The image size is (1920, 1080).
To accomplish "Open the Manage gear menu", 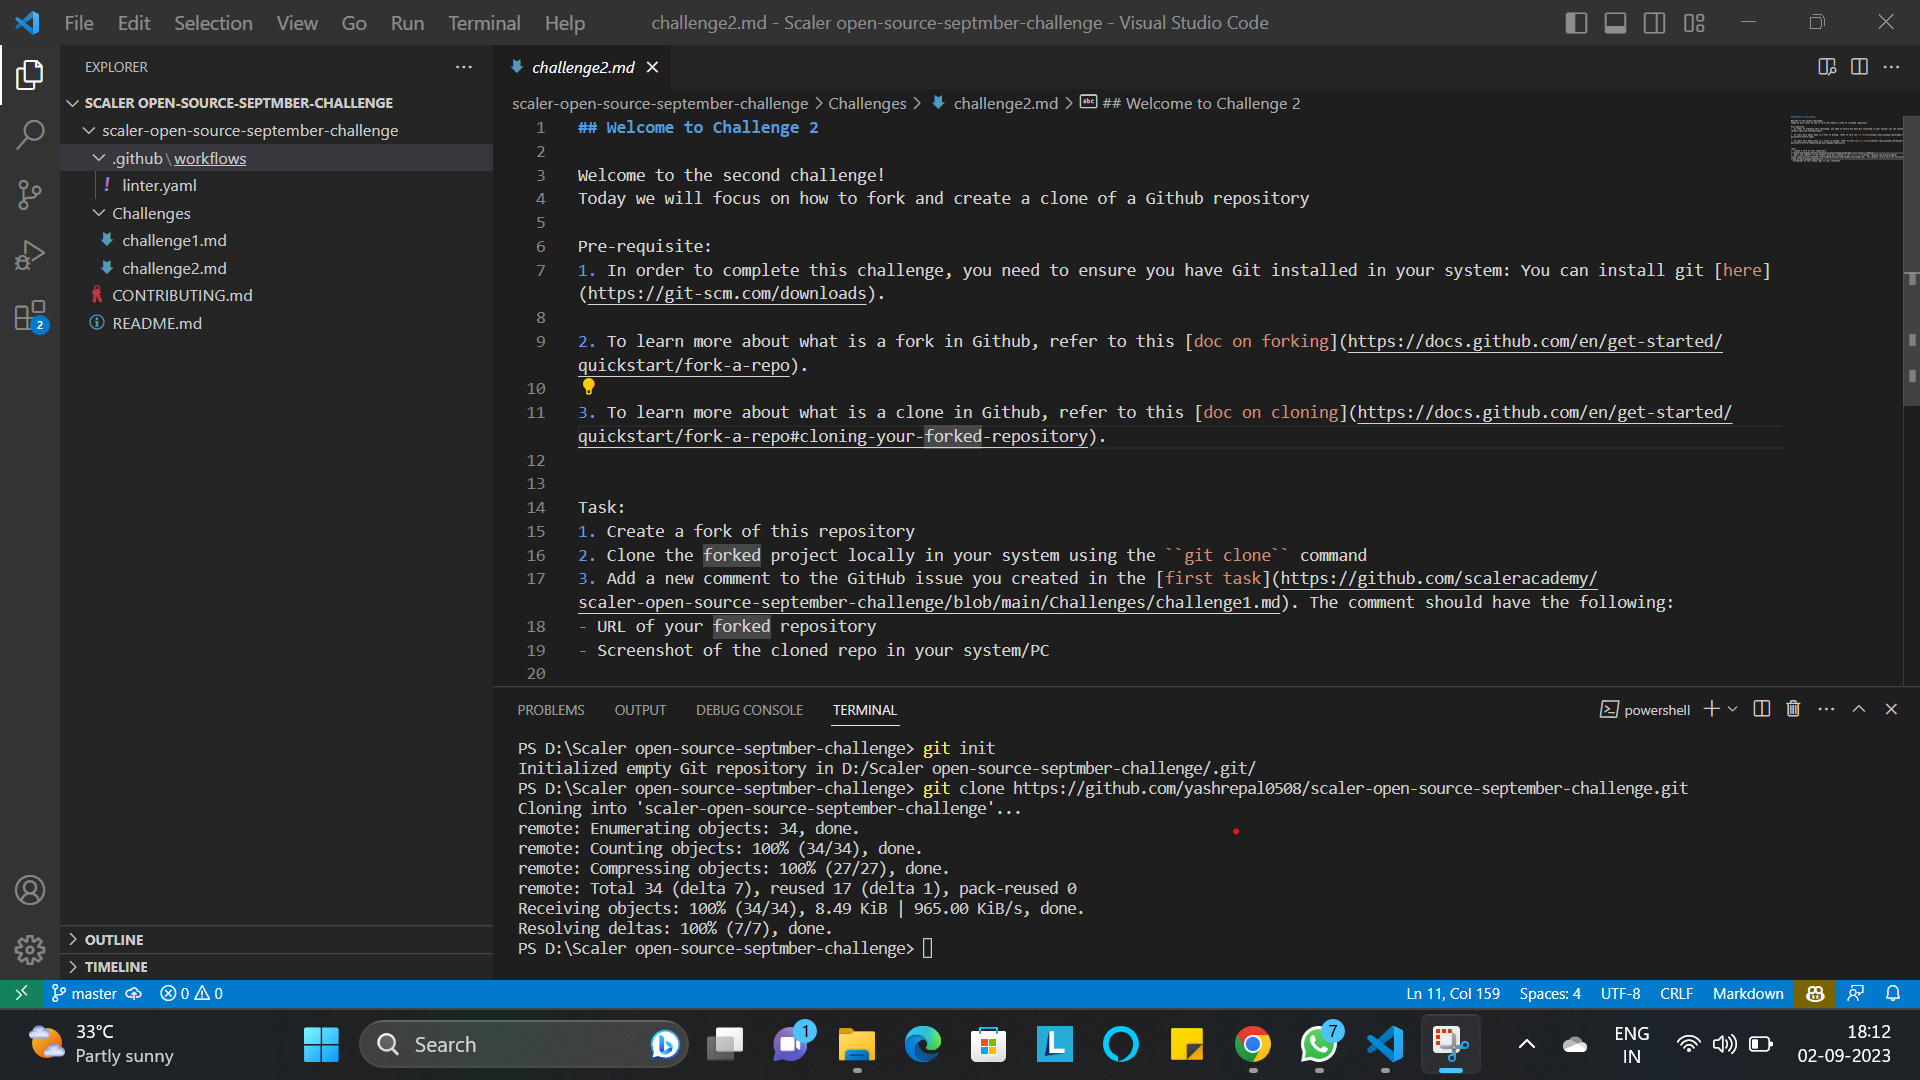I will click(x=30, y=950).
